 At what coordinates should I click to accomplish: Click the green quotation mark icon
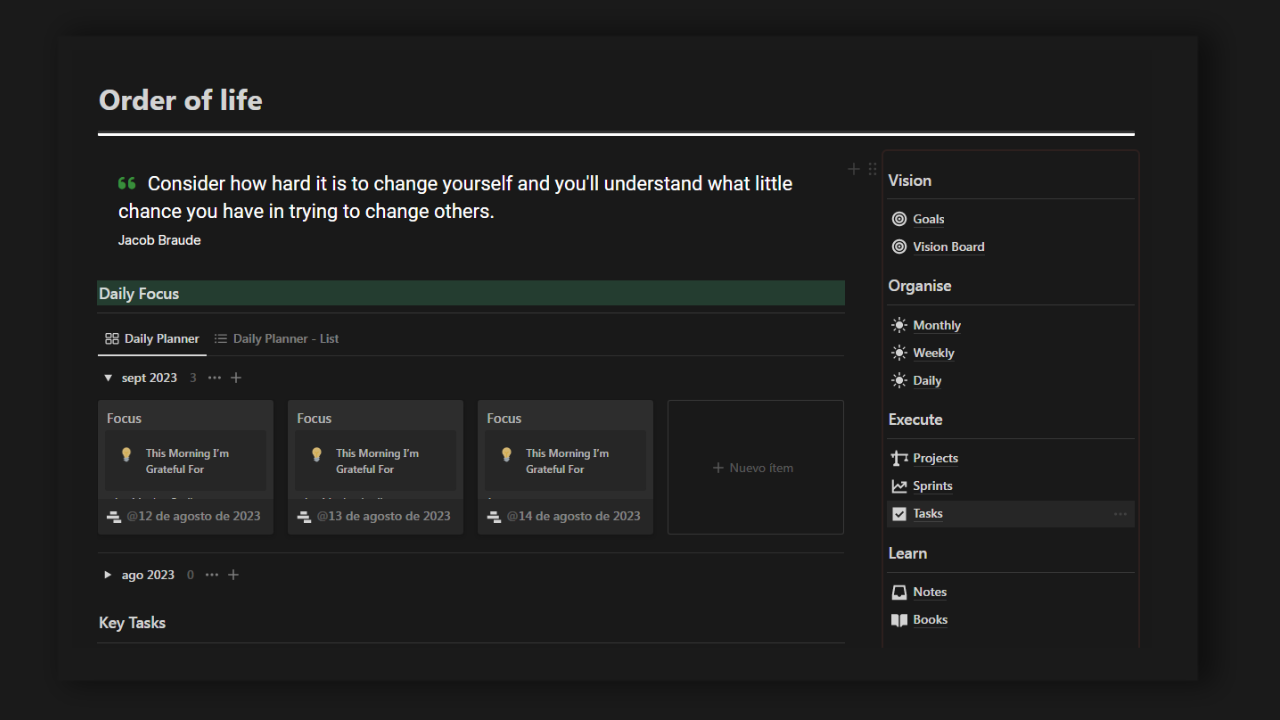tap(127, 184)
